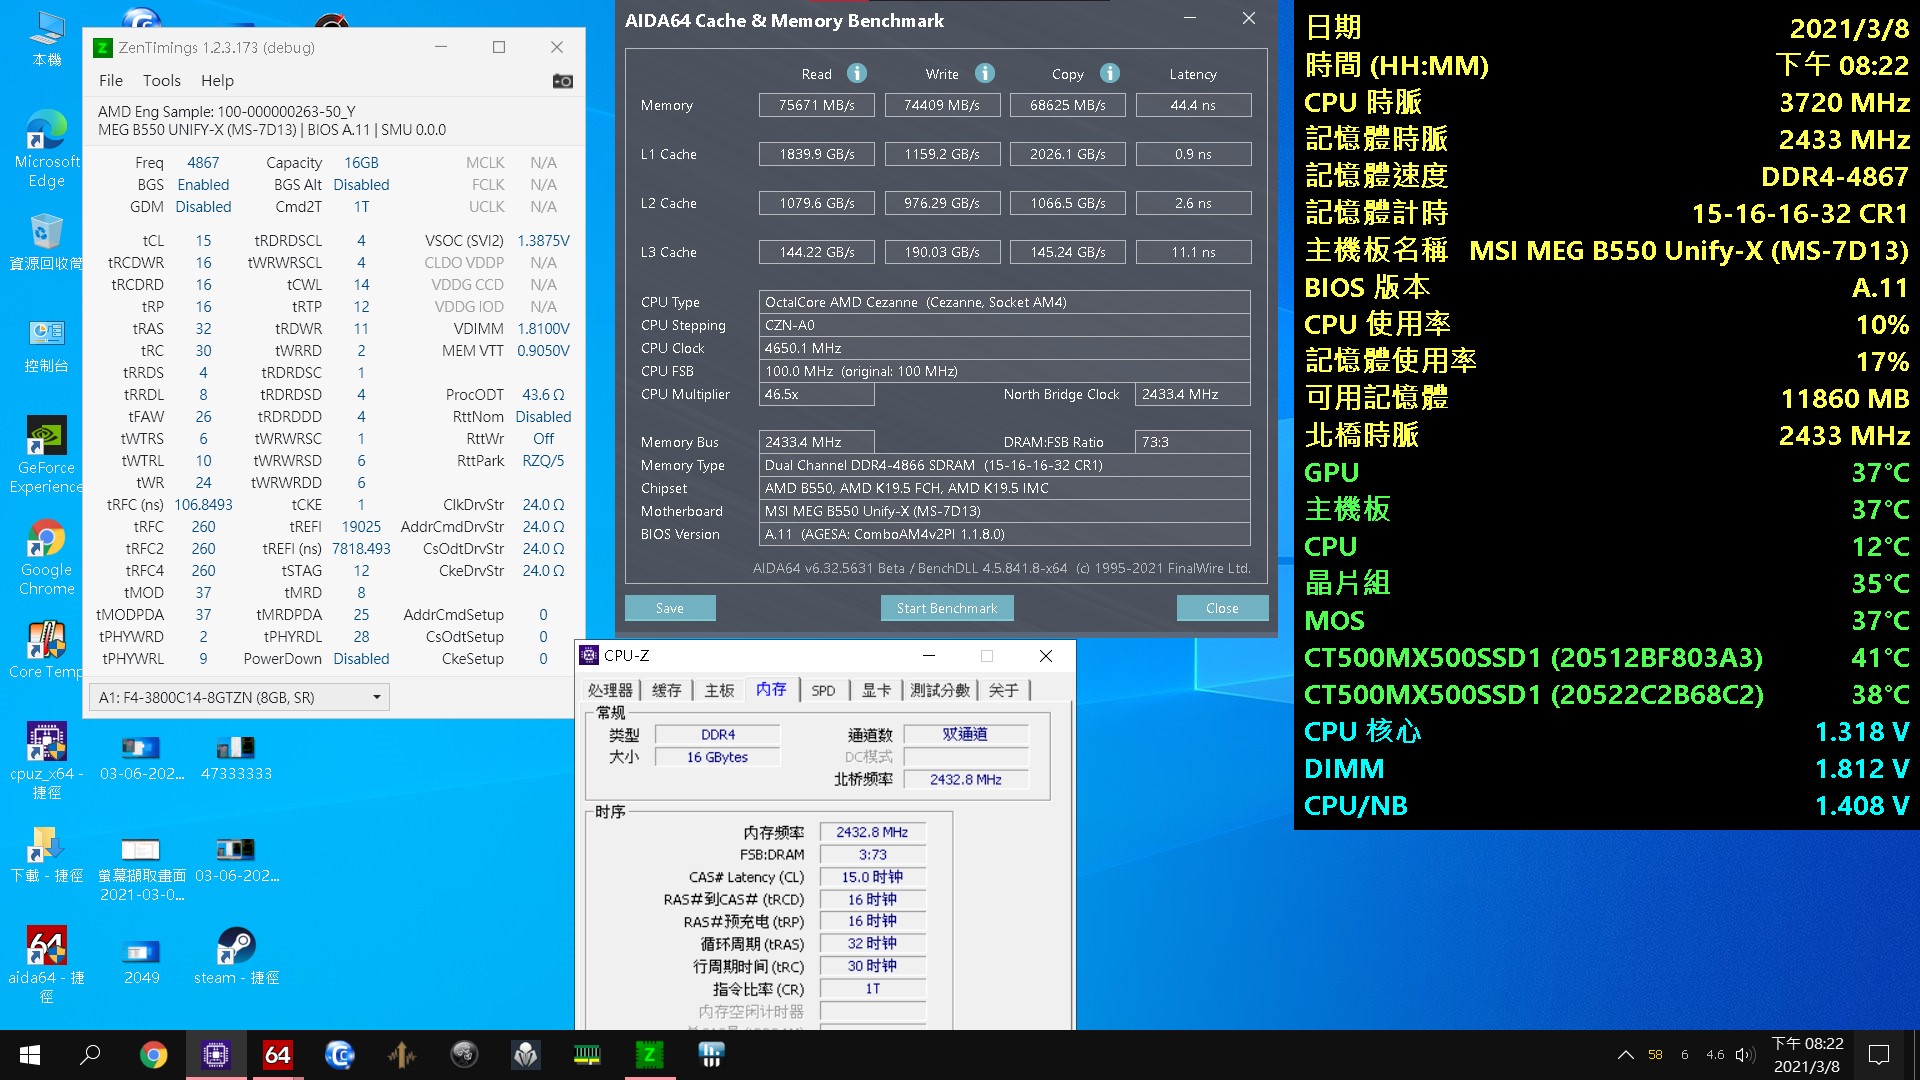Switch to 关于 tab in CPU-Z
This screenshot has height=1080, width=1920.
(x=1003, y=690)
